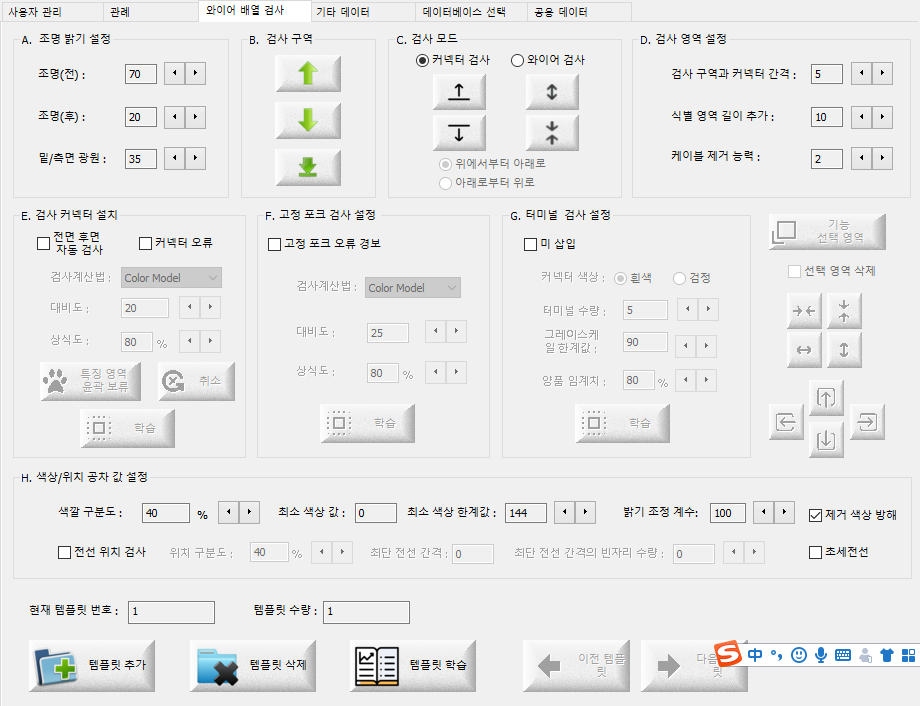Click the Sogou S input method icon
This screenshot has width=920, height=706.
729,655
